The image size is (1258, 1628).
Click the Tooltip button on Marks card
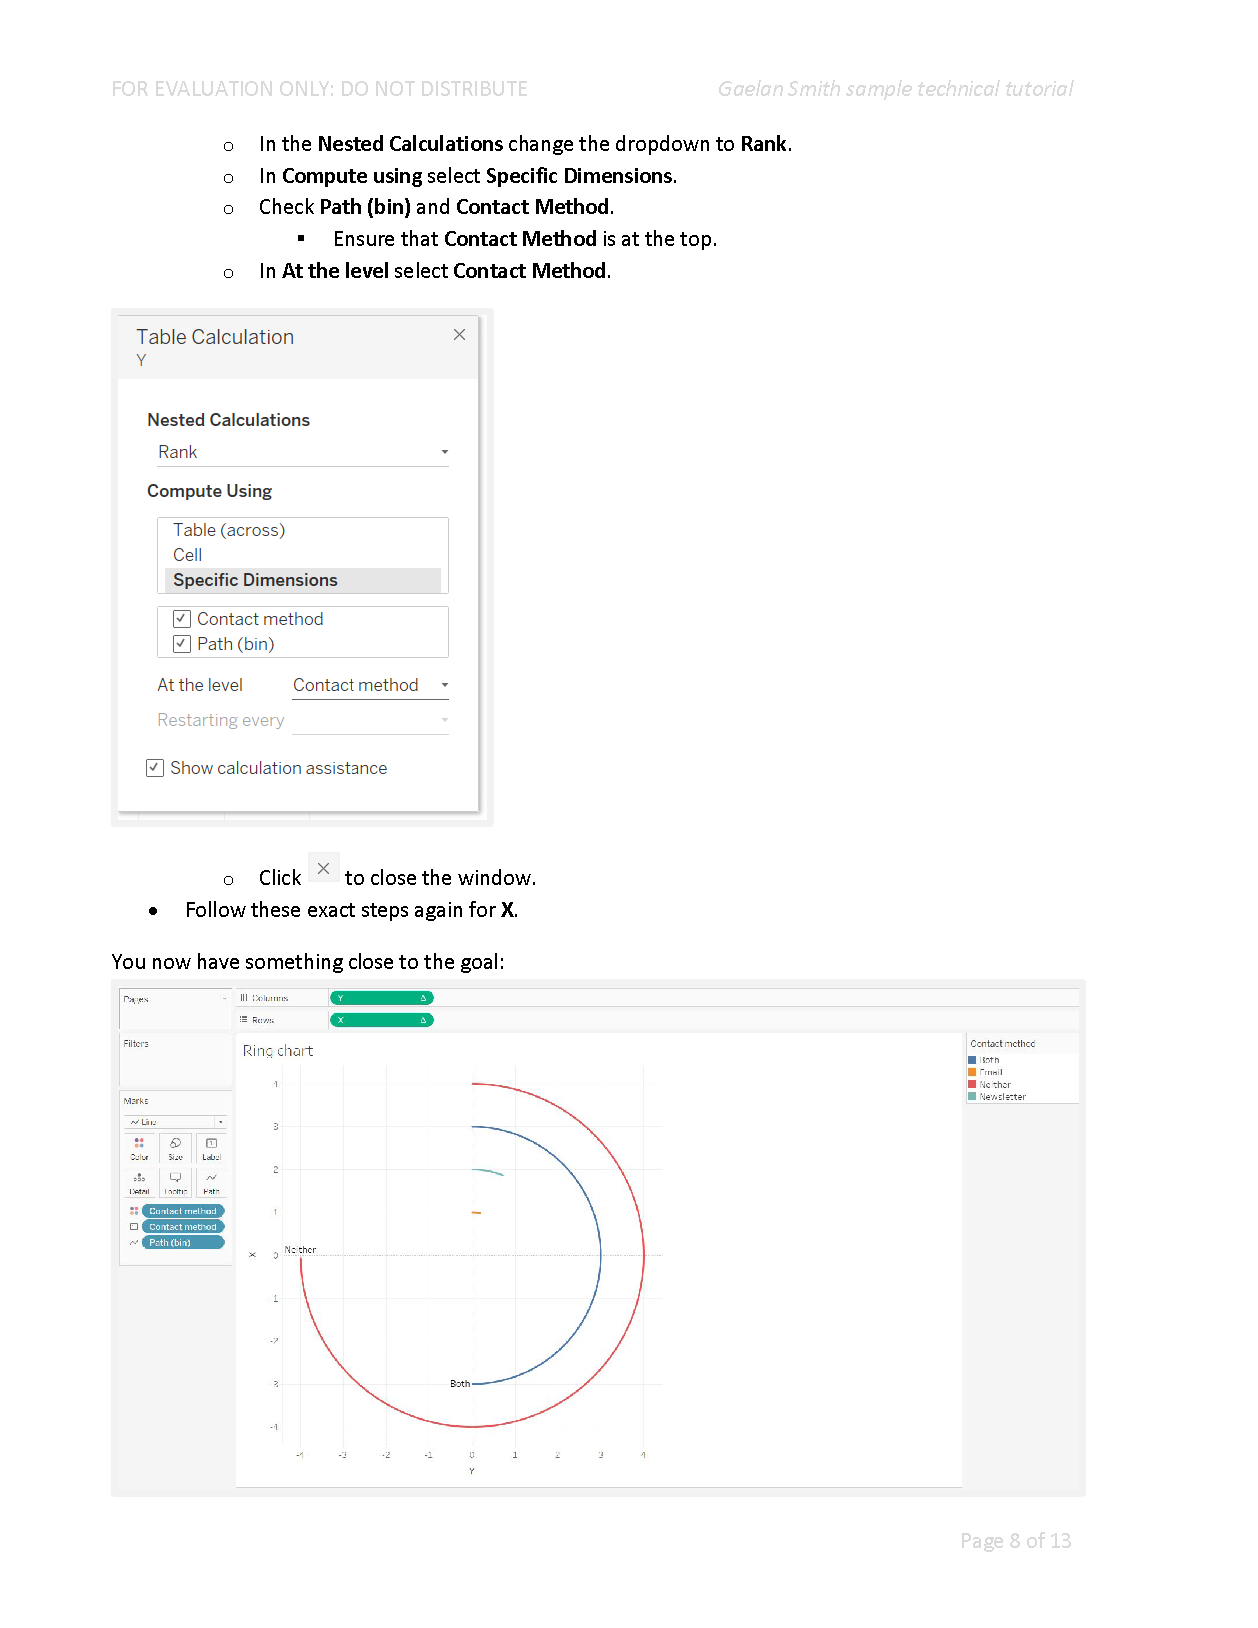[175, 1183]
